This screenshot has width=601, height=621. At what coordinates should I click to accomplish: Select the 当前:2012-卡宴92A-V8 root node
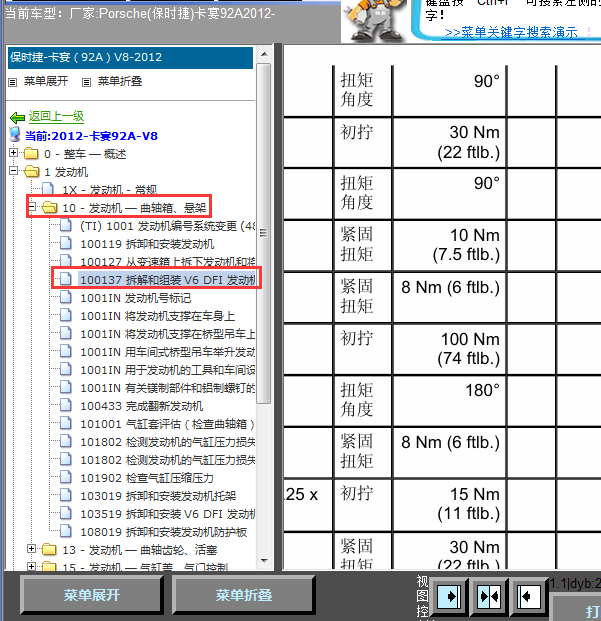coord(91,136)
